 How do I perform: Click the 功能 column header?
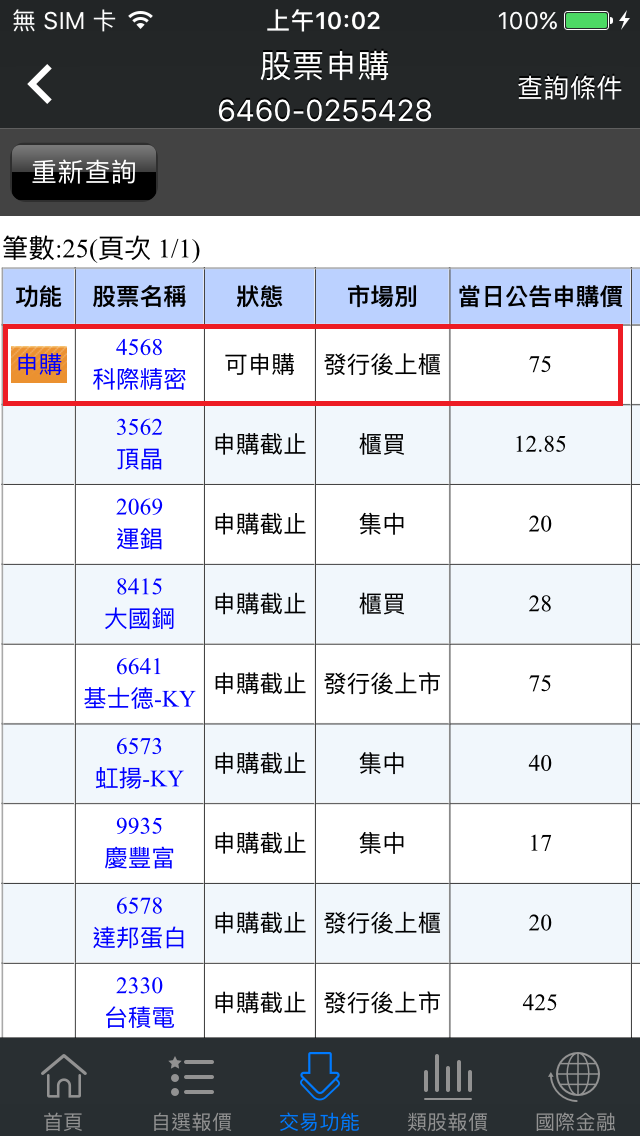click(x=39, y=296)
